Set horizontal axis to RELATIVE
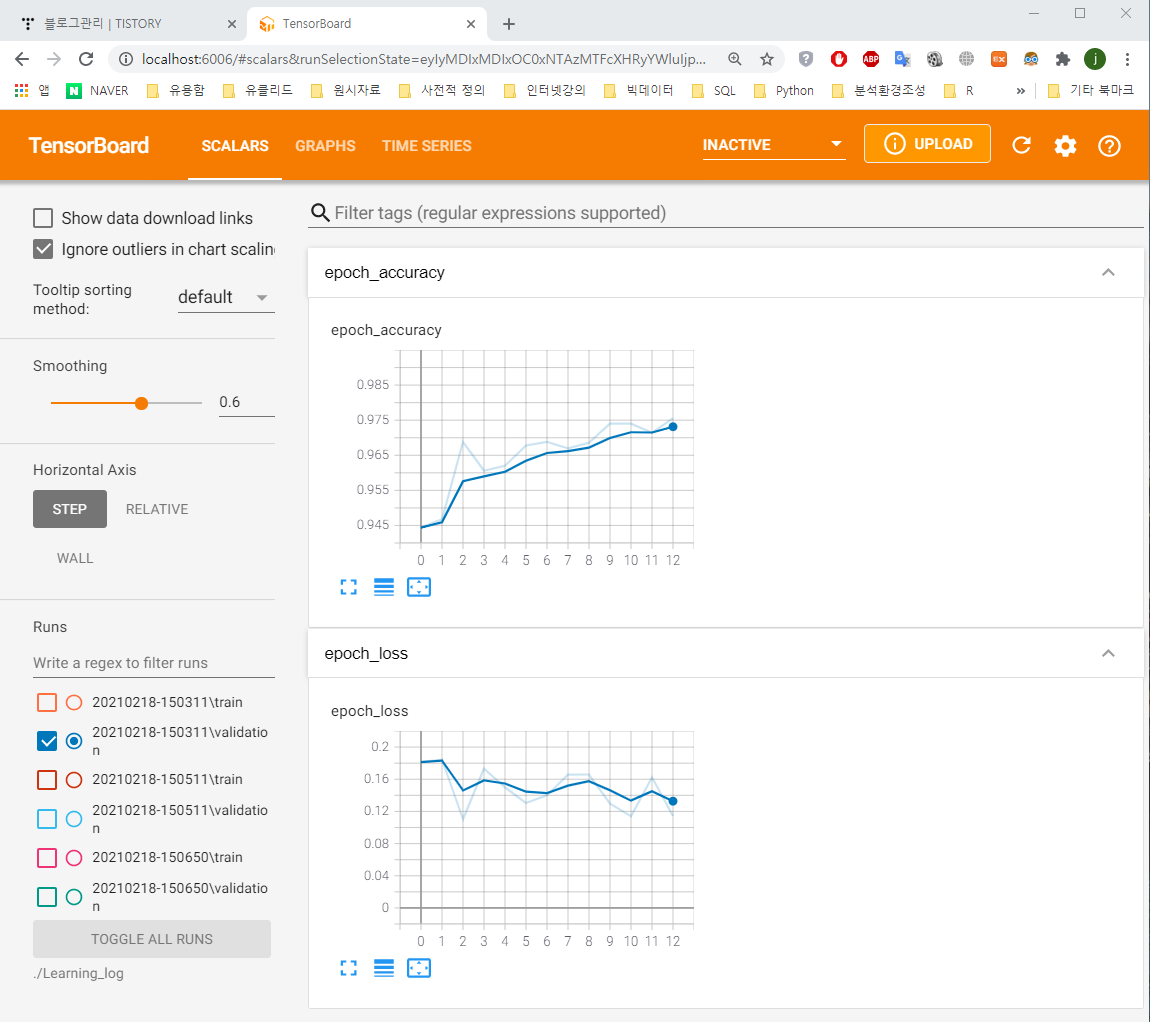 [x=157, y=509]
